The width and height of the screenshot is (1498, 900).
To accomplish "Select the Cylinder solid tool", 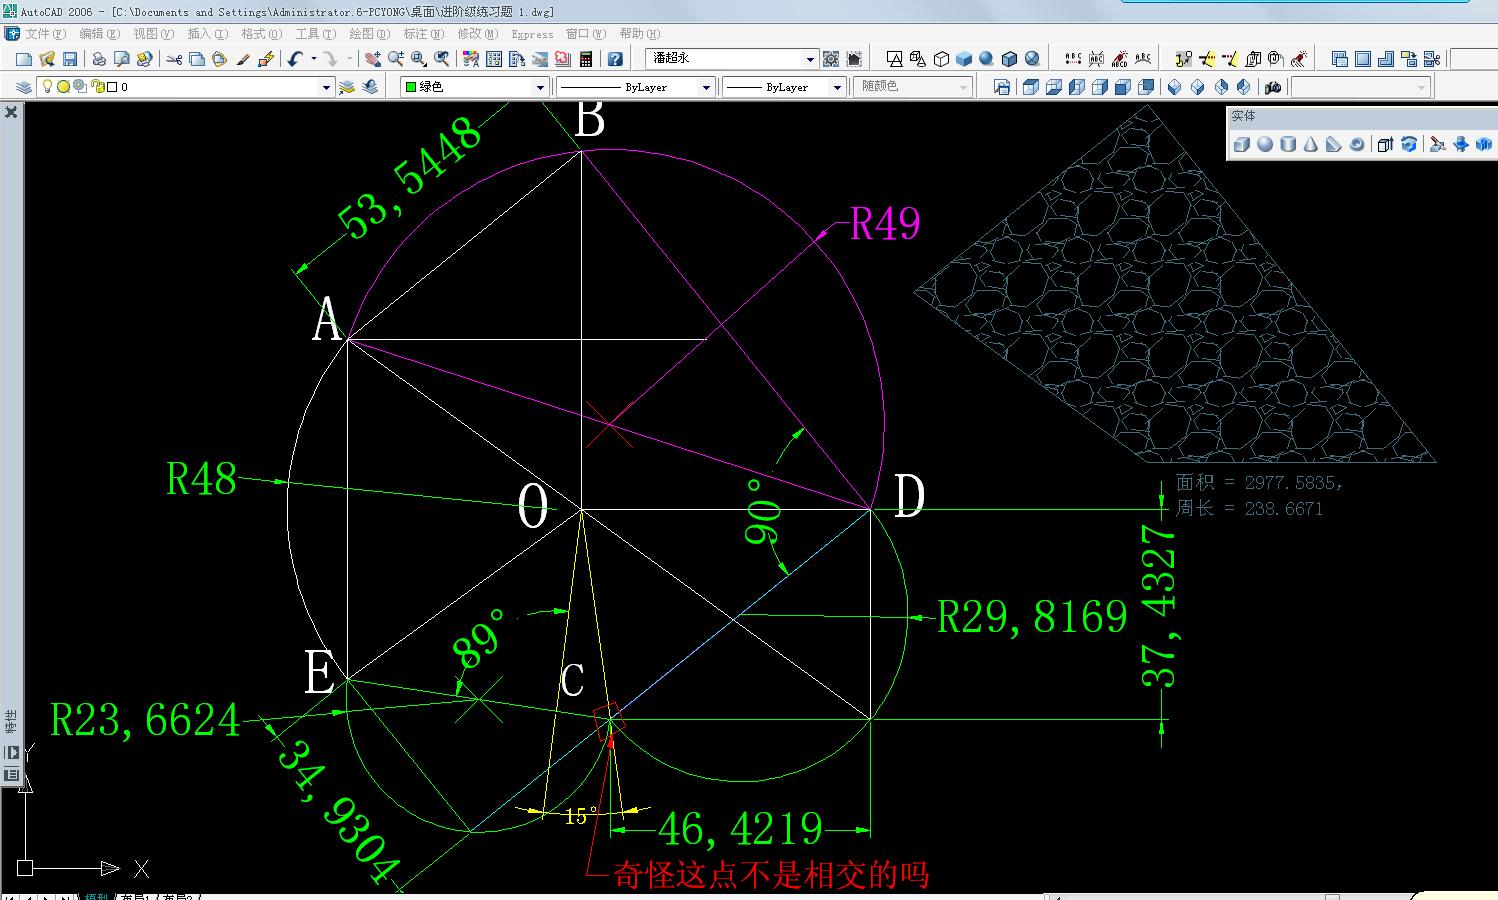I will pyautogui.click(x=1288, y=144).
